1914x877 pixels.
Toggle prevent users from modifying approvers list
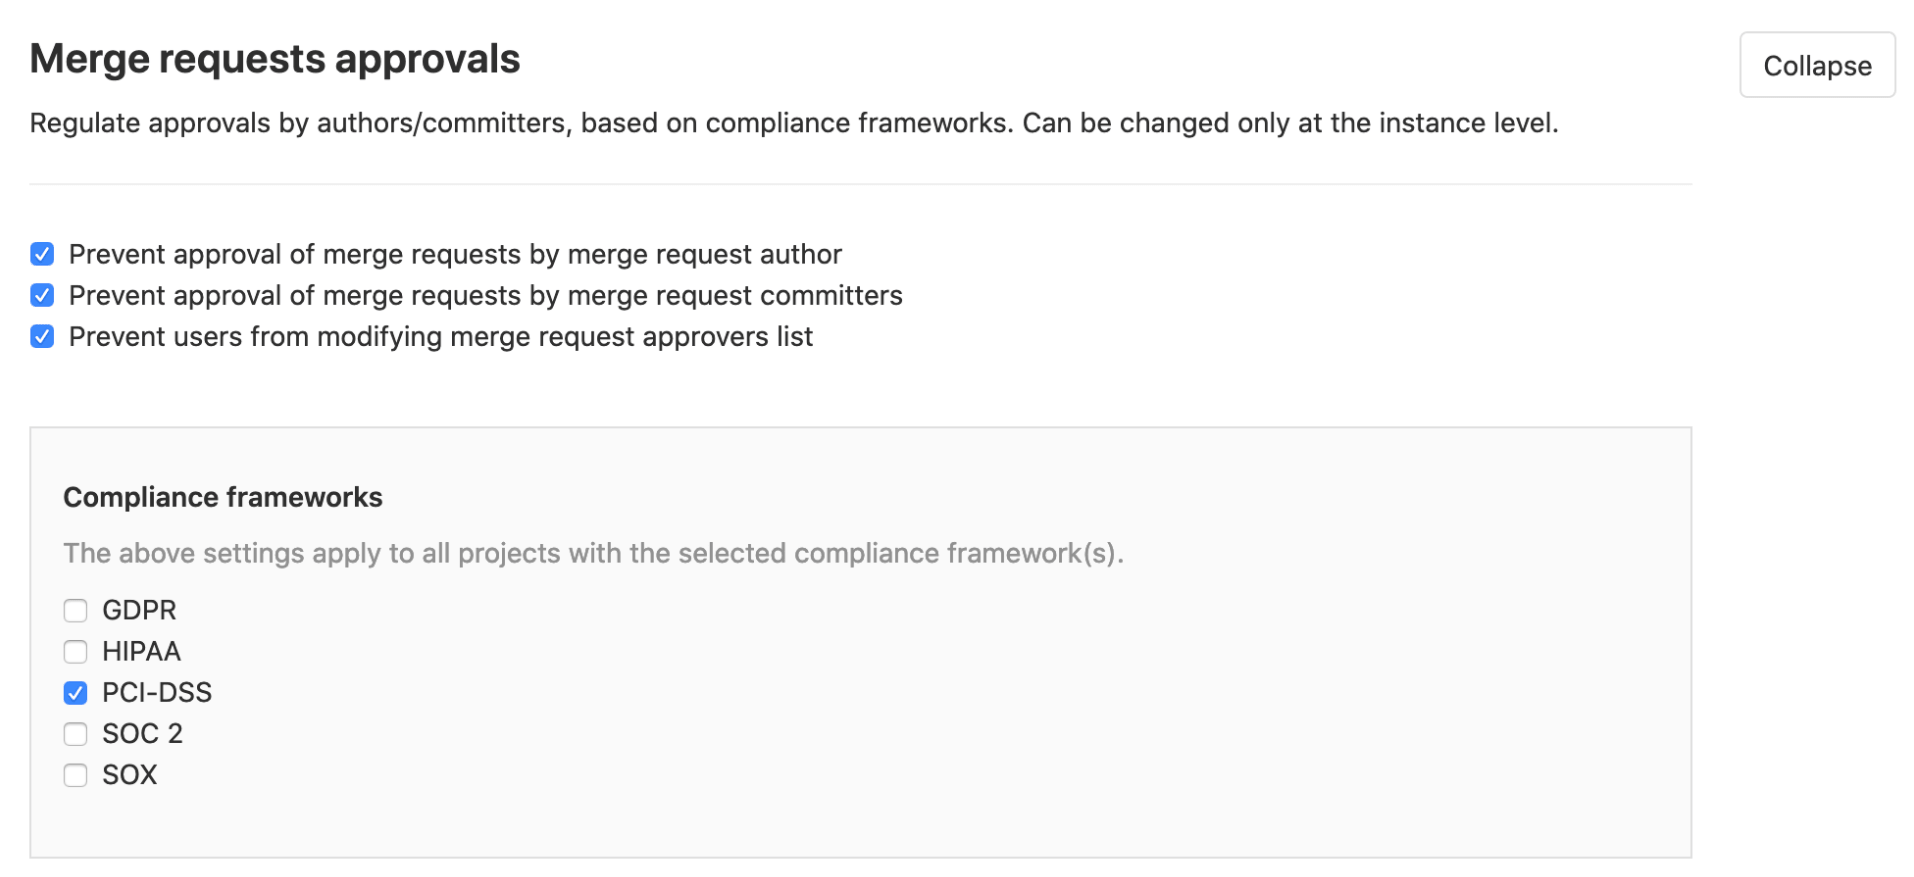click(41, 336)
